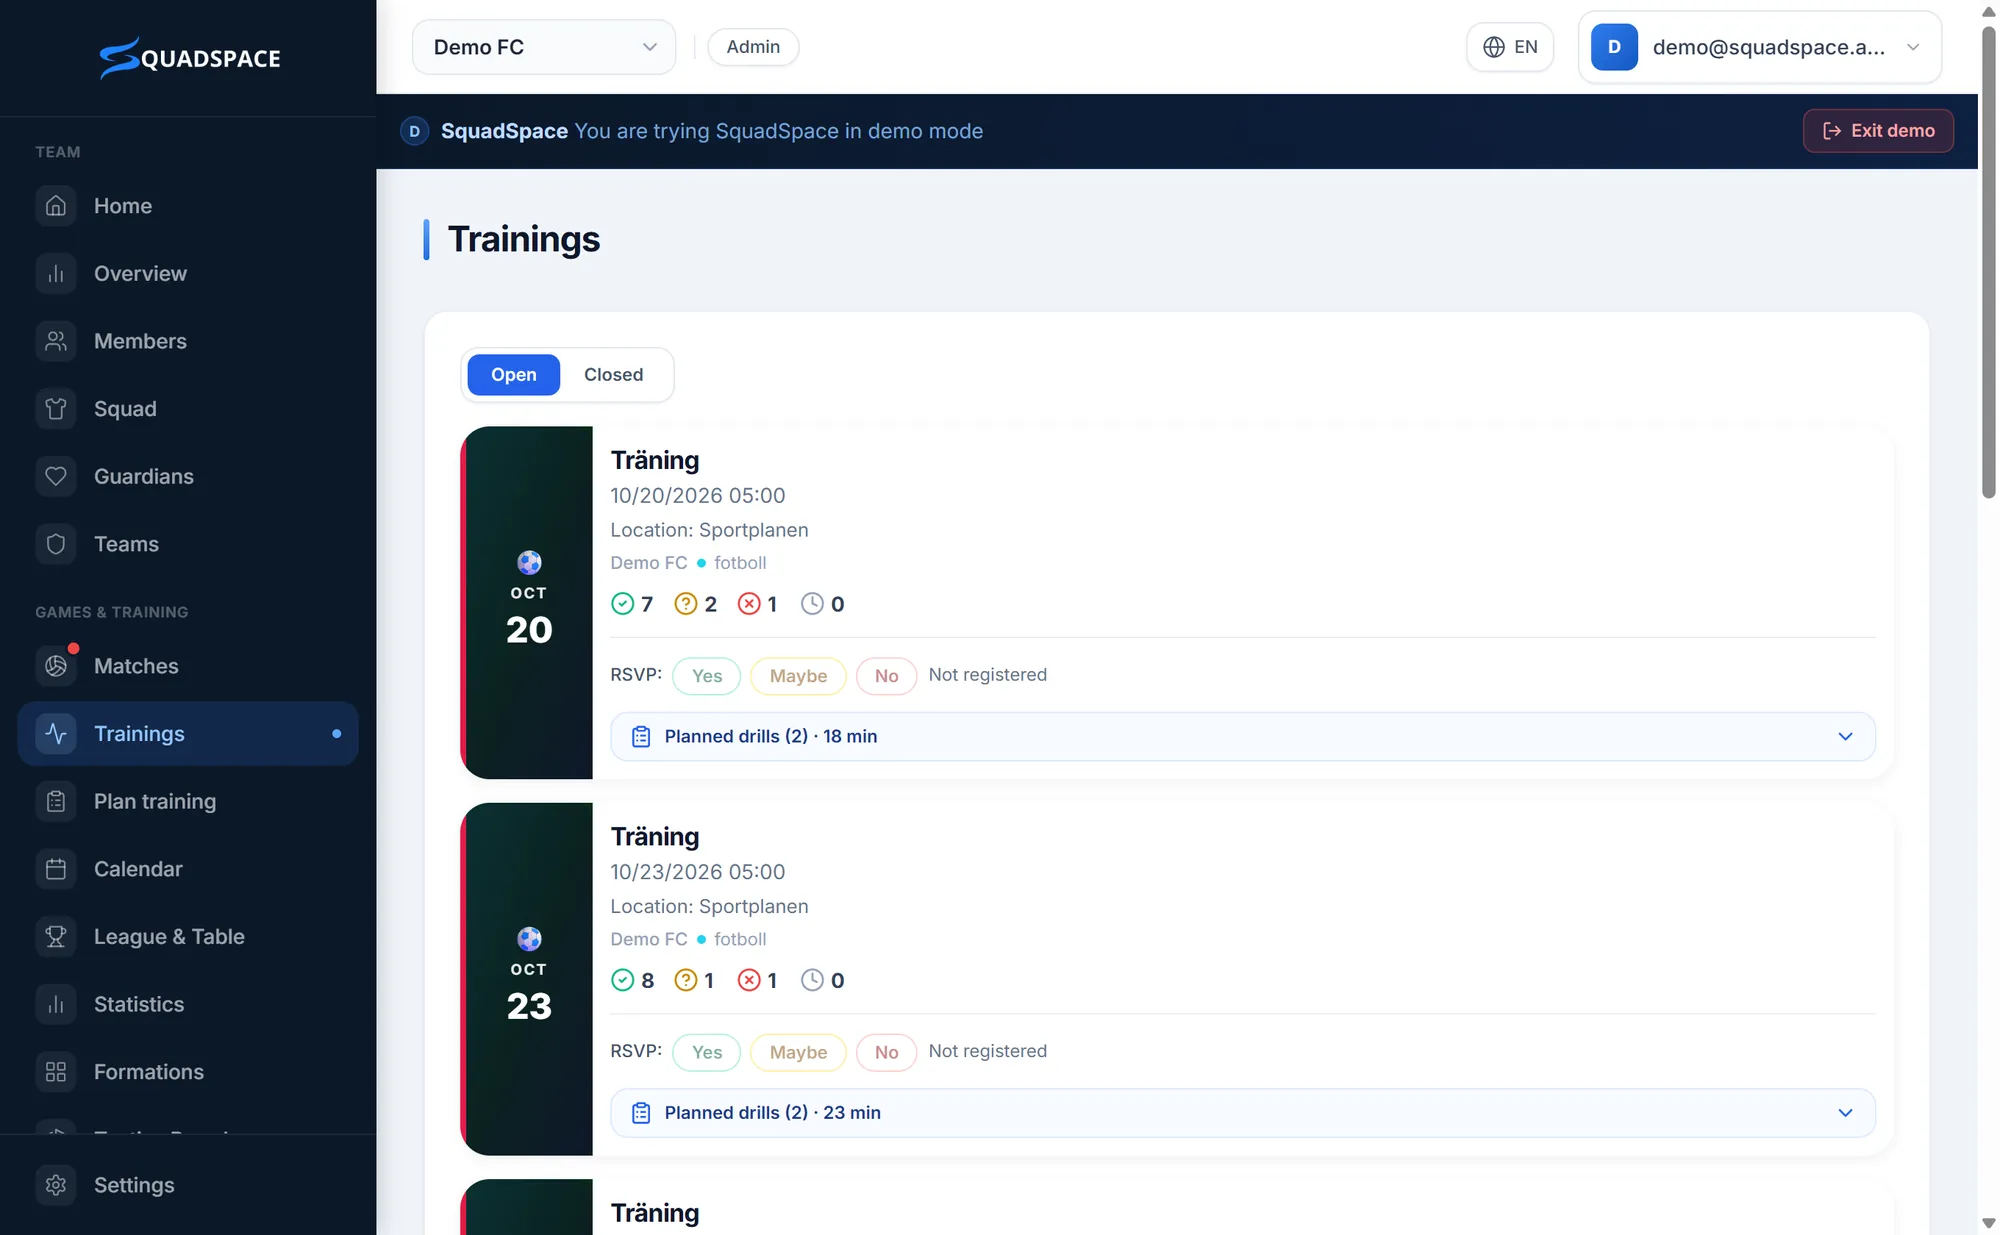Open Plan training in the sidebar
2000x1235 pixels.
point(188,801)
